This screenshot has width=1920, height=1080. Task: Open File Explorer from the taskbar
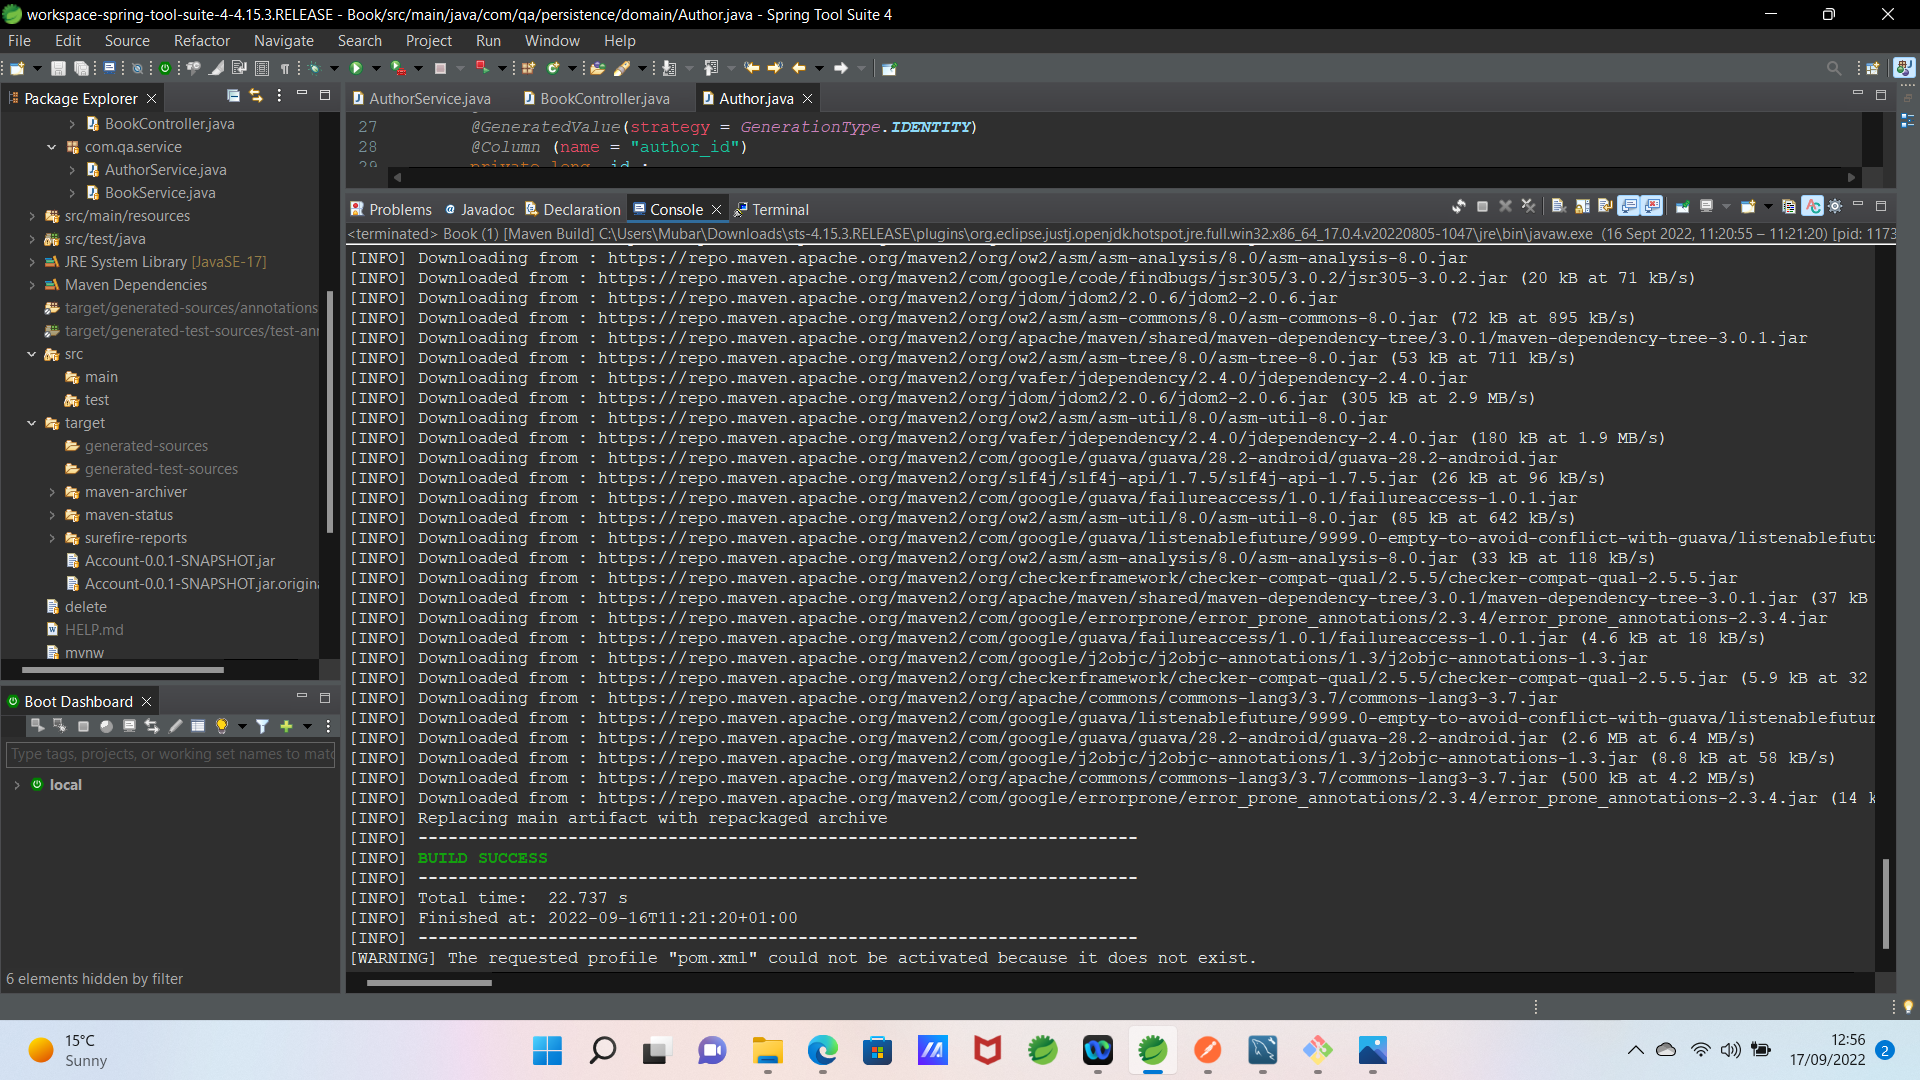click(x=767, y=1050)
